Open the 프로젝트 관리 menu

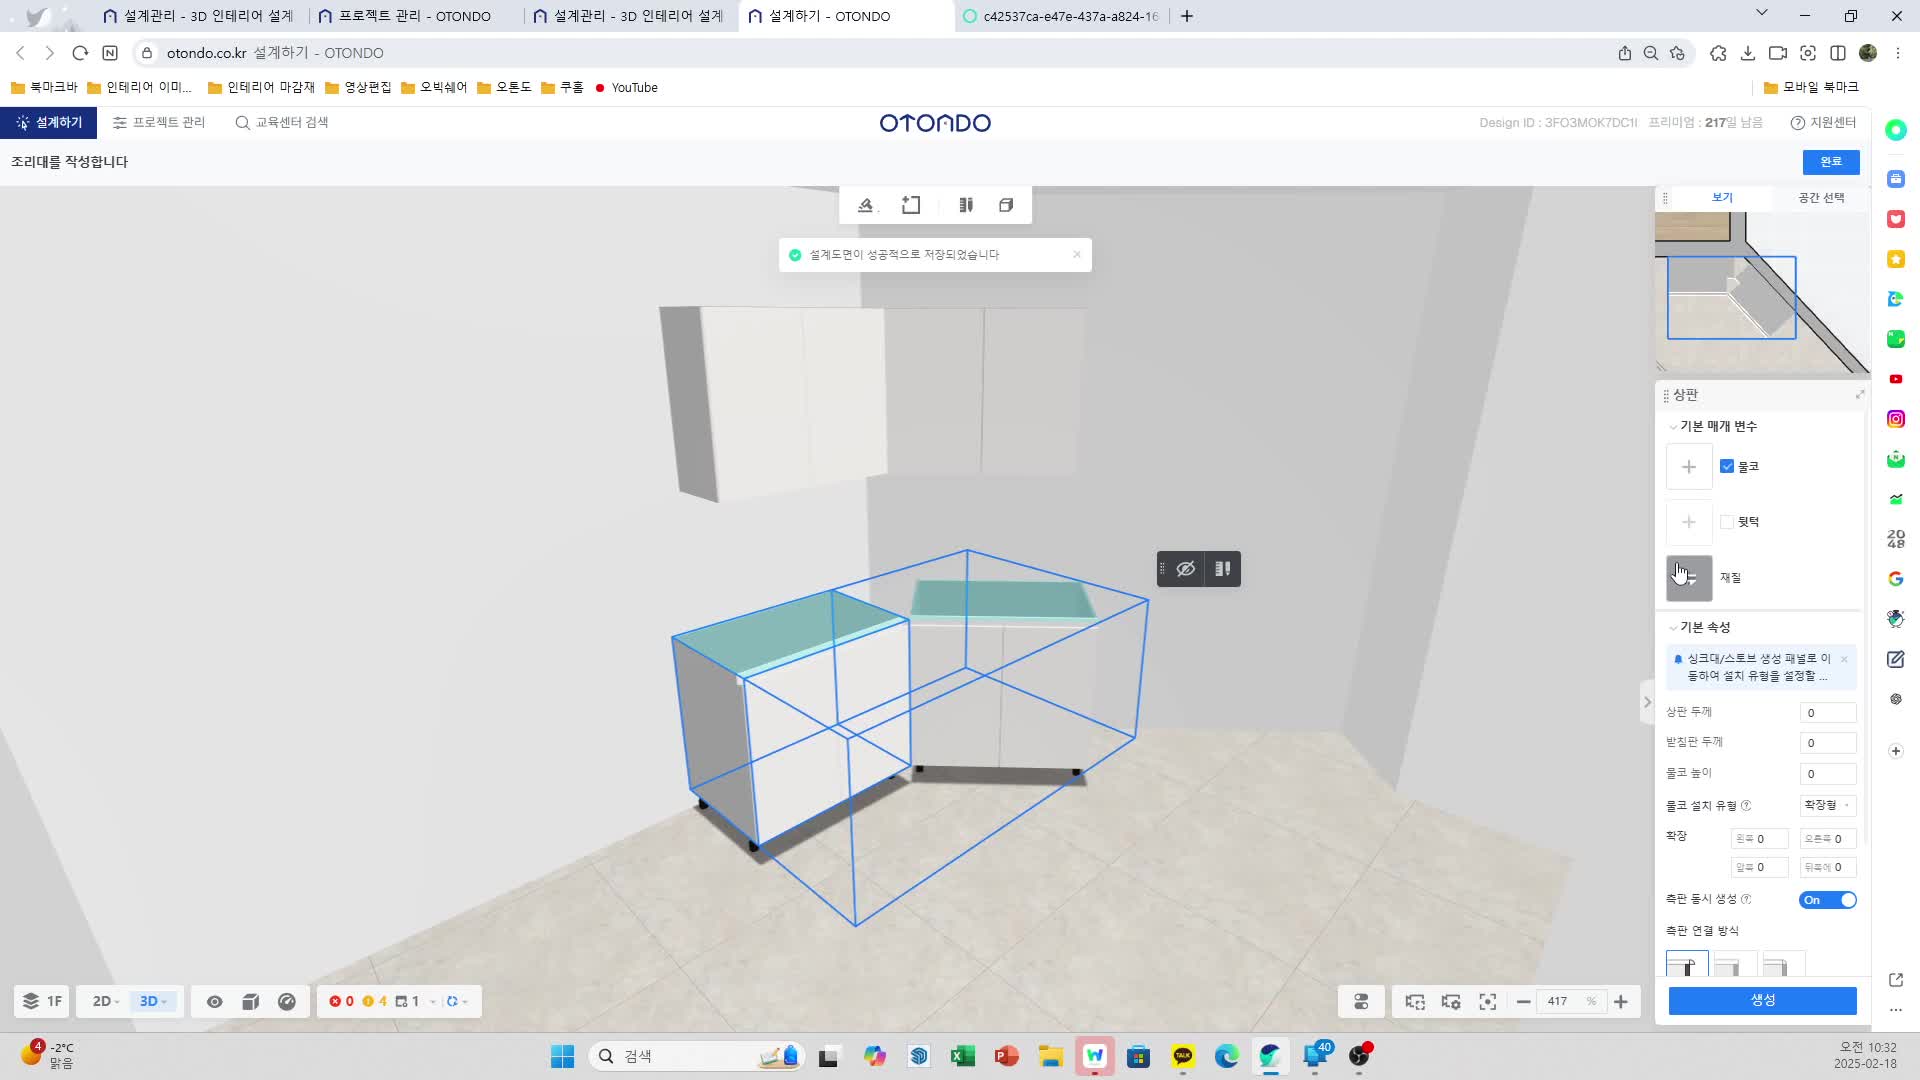click(159, 122)
